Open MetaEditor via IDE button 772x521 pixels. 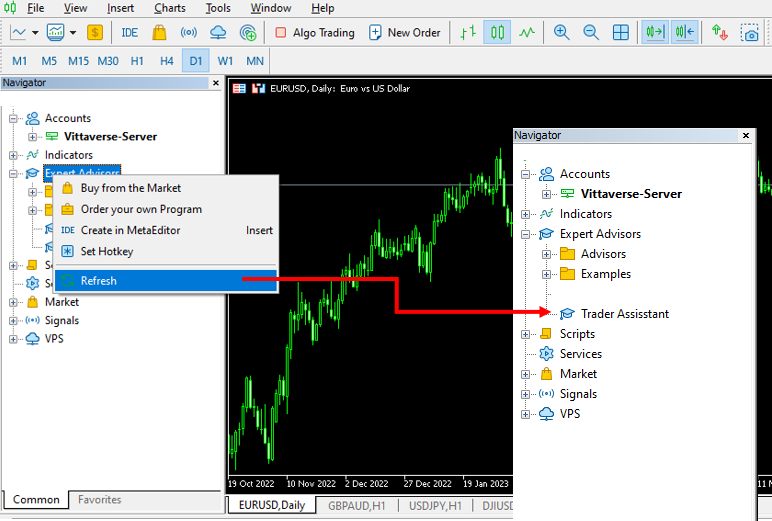point(129,33)
